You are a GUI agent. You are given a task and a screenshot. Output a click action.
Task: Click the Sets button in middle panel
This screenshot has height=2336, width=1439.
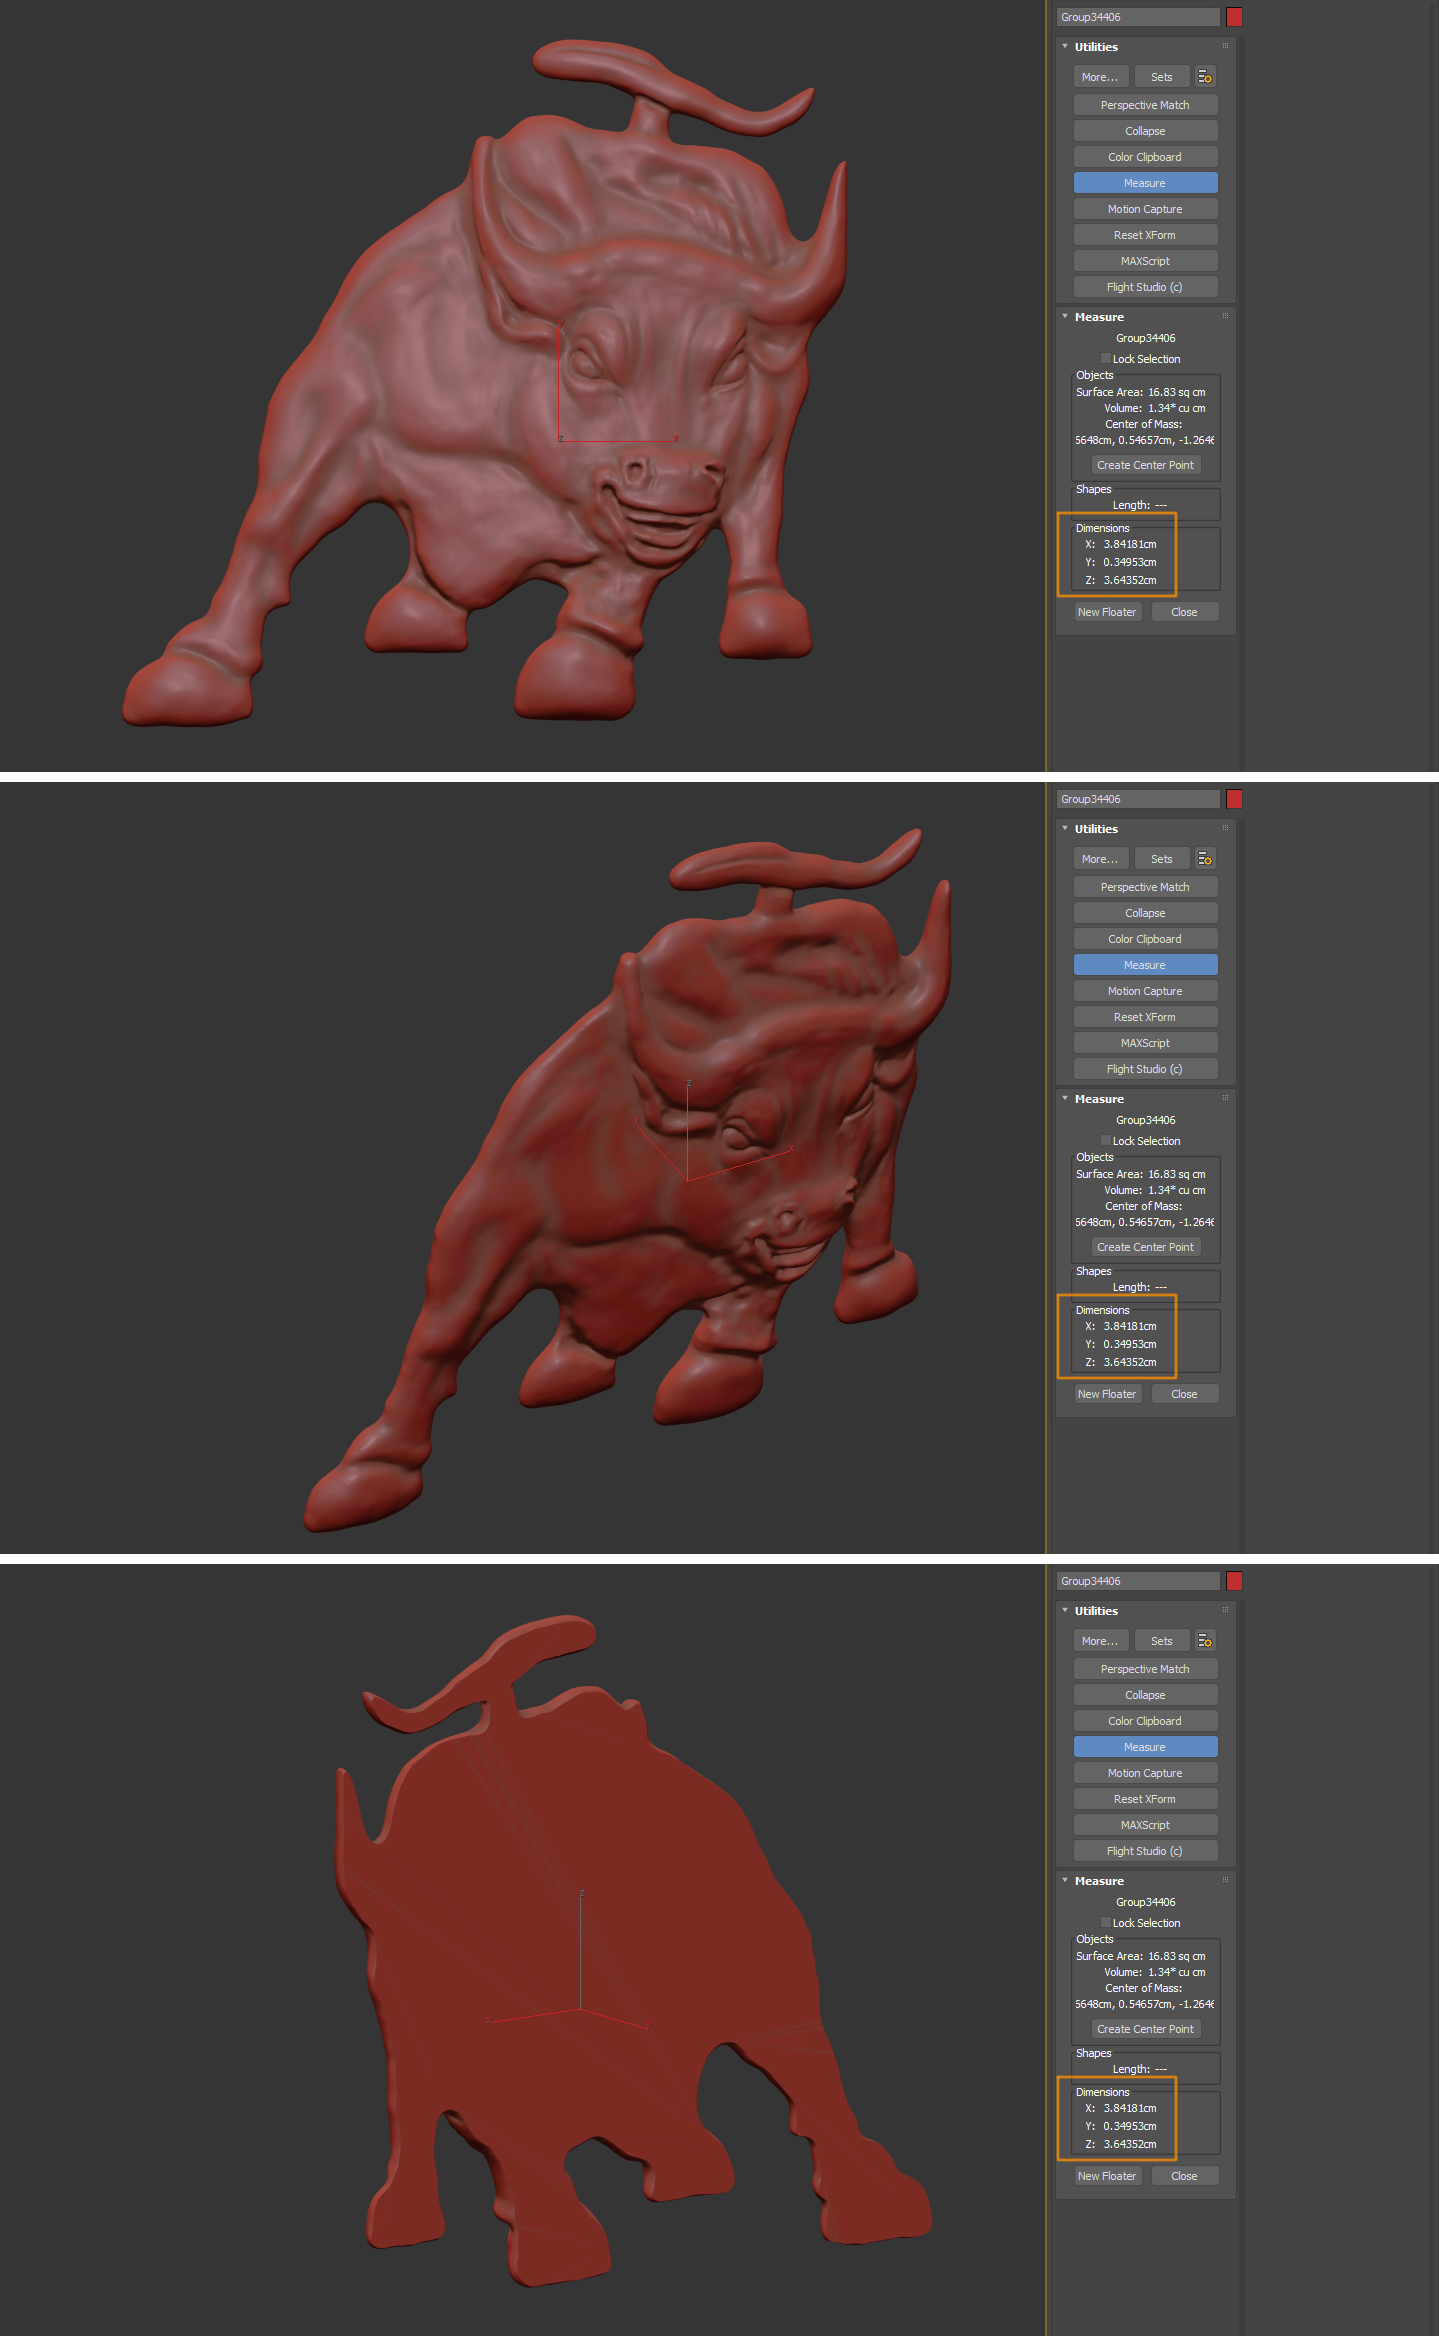tap(1162, 859)
